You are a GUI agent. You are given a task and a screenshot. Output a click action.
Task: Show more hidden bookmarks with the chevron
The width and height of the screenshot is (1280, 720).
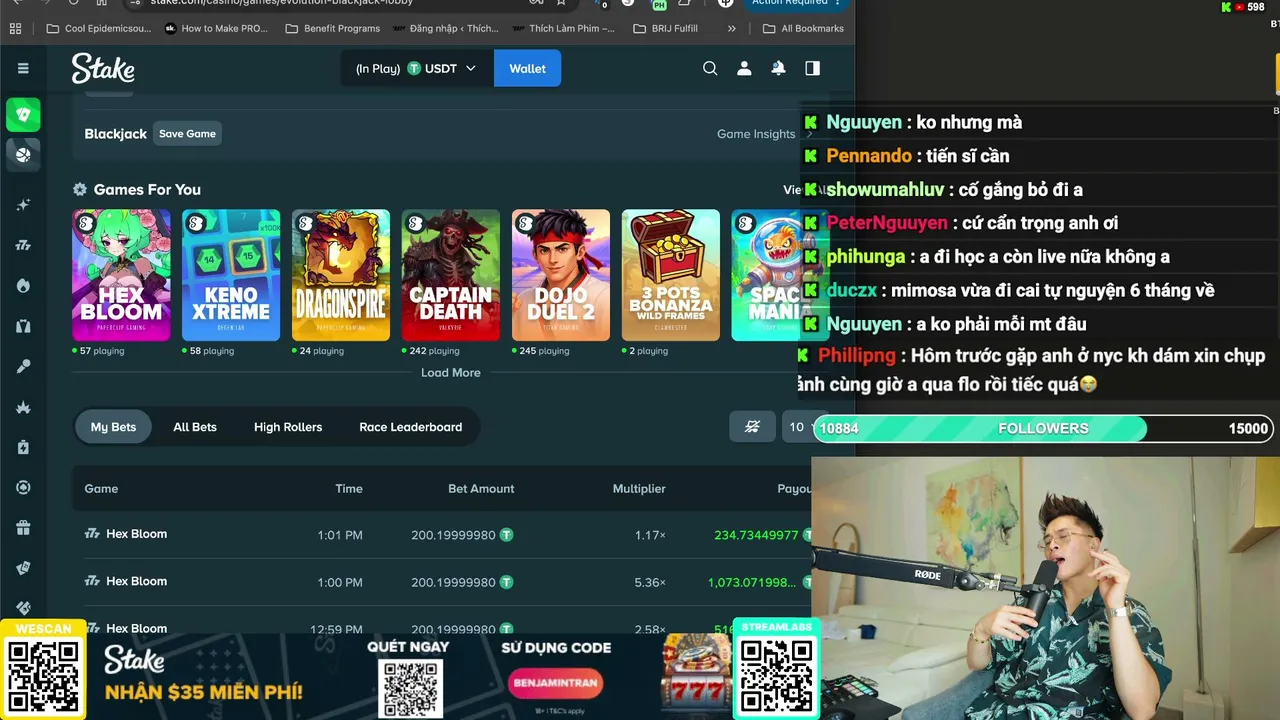coord(732,28)
